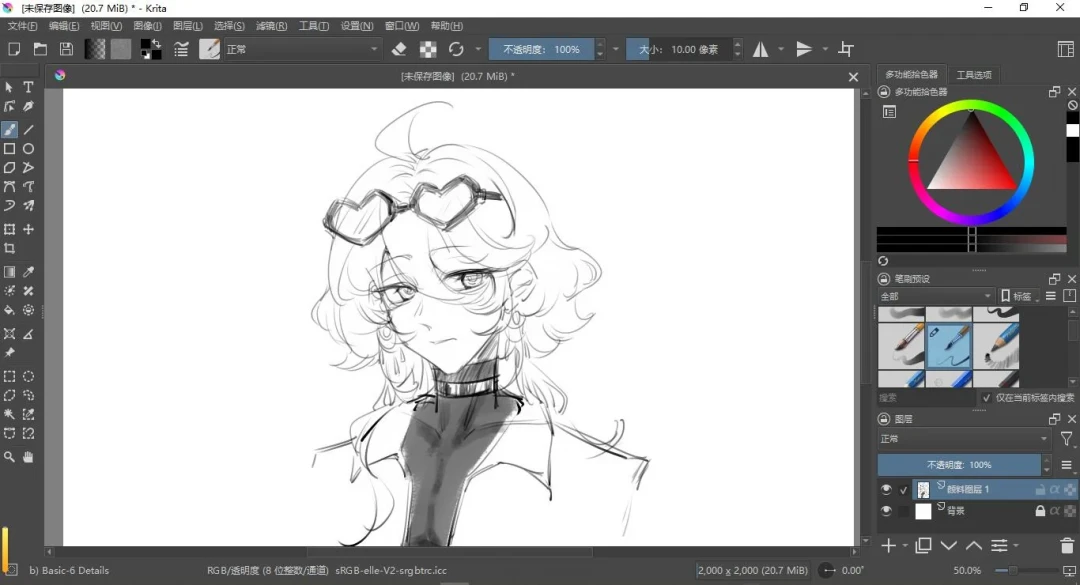Select the Rectangular Selection tool
This screenshot has height=585, width=1080.
click(x=10, y=376)
